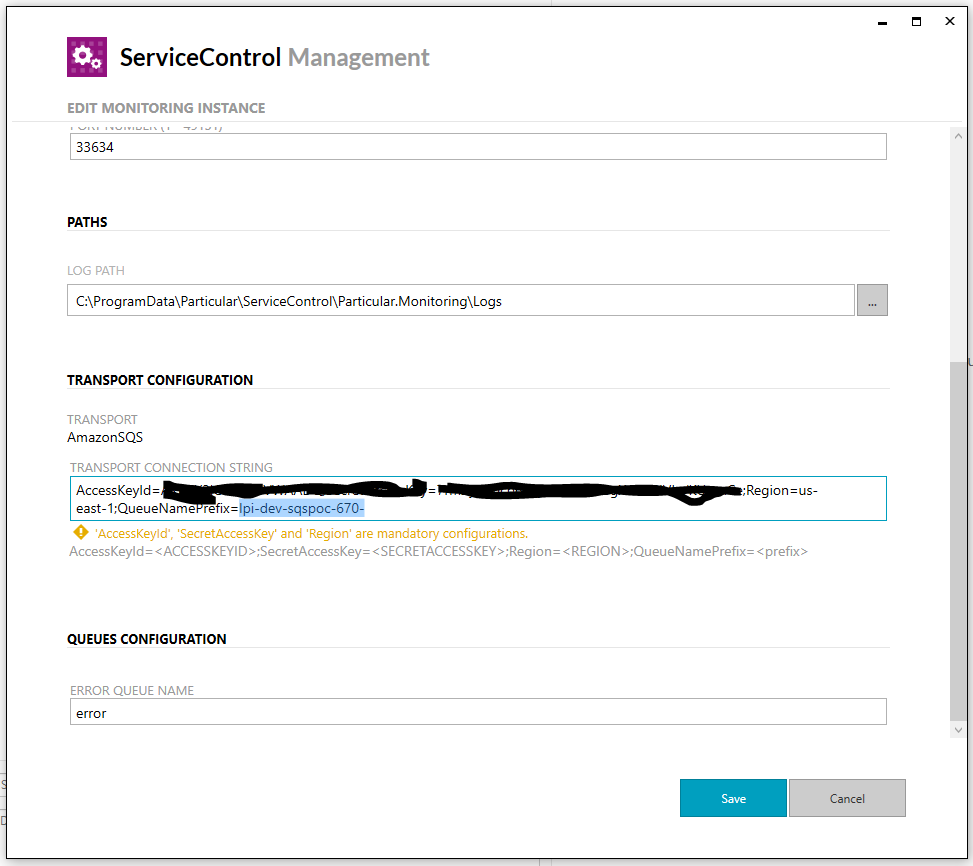
Task: Click the Error Queue Name field
Action: pos(478,712)
